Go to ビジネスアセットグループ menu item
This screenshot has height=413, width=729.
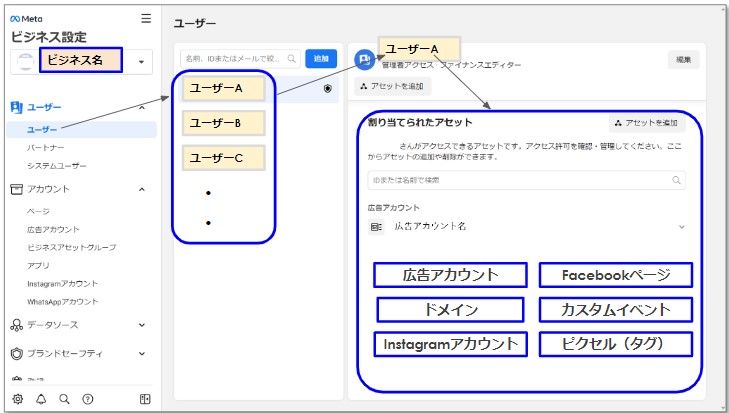pyautogui.click(x=72, y=247)
